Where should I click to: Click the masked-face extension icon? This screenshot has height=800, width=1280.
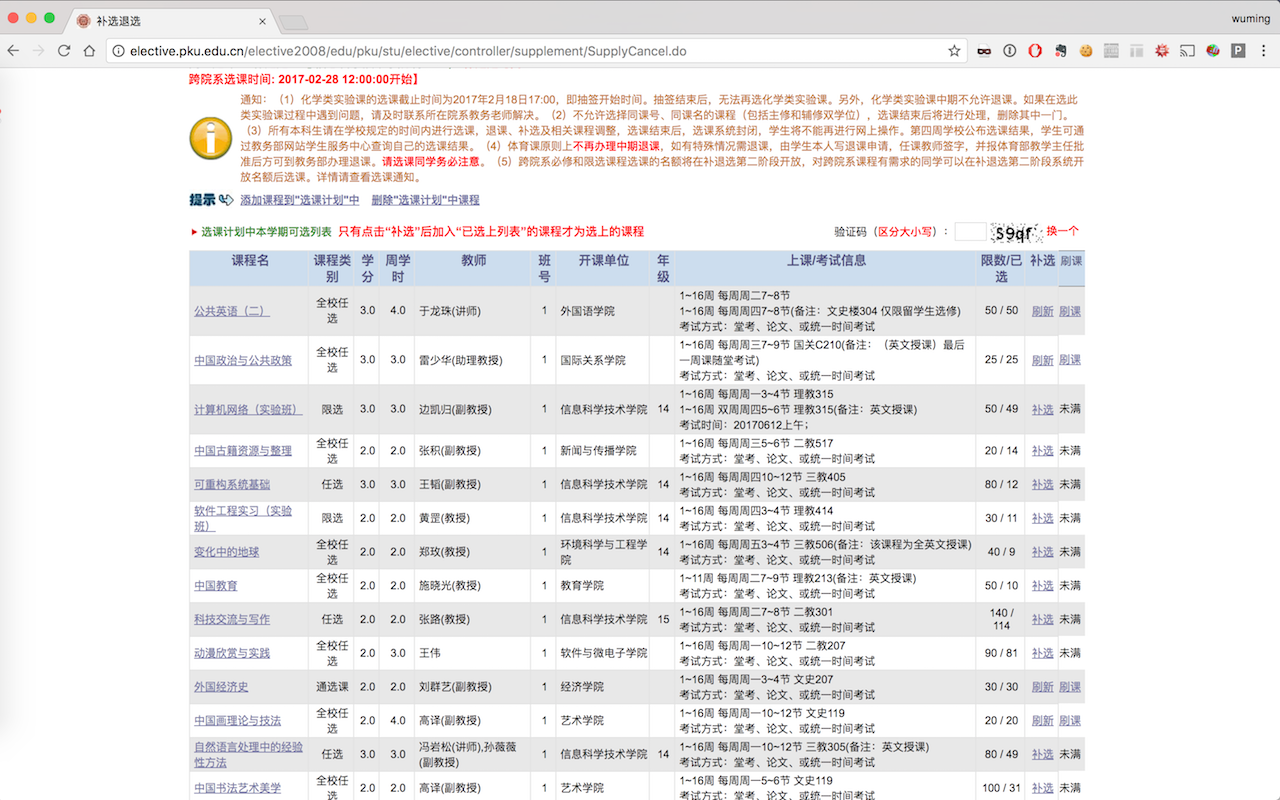(984, 51)
